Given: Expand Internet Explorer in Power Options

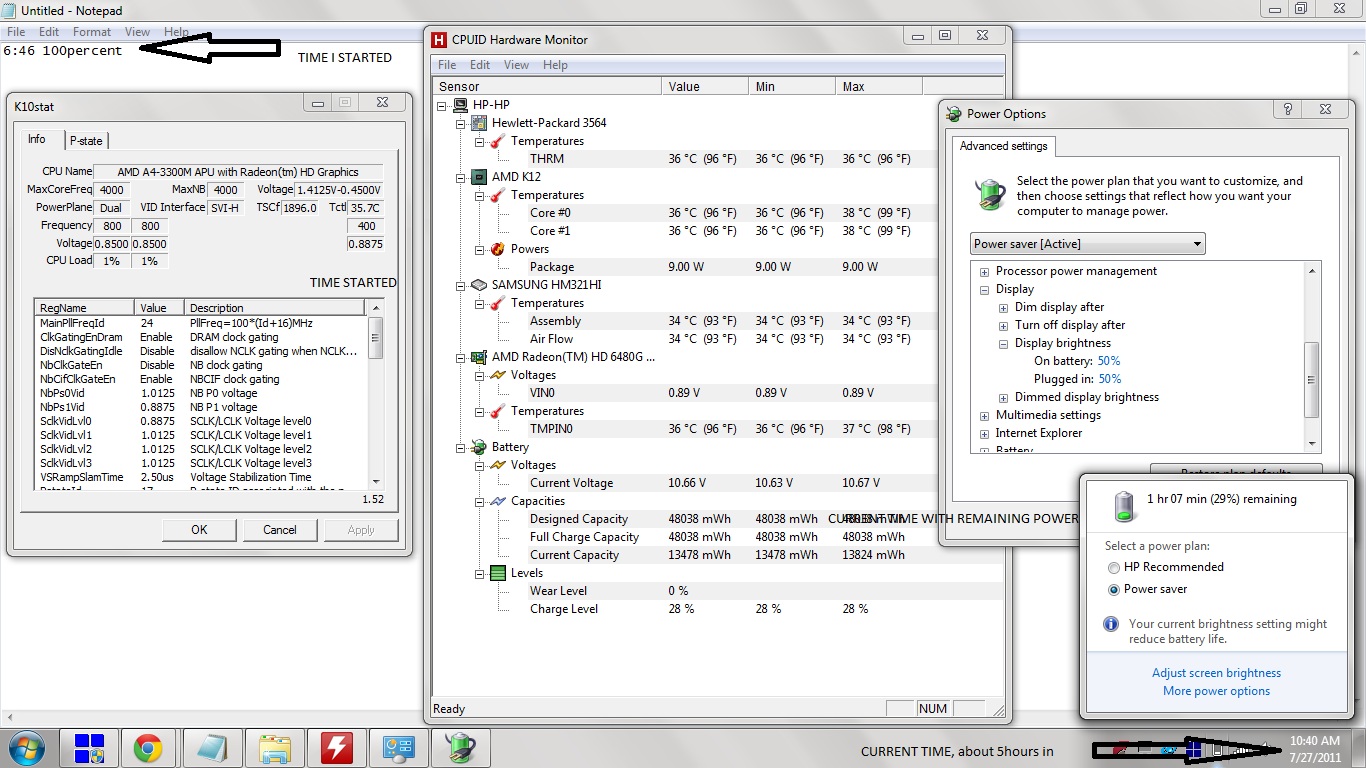Looking at the screenshot, I should click(985, 434).
